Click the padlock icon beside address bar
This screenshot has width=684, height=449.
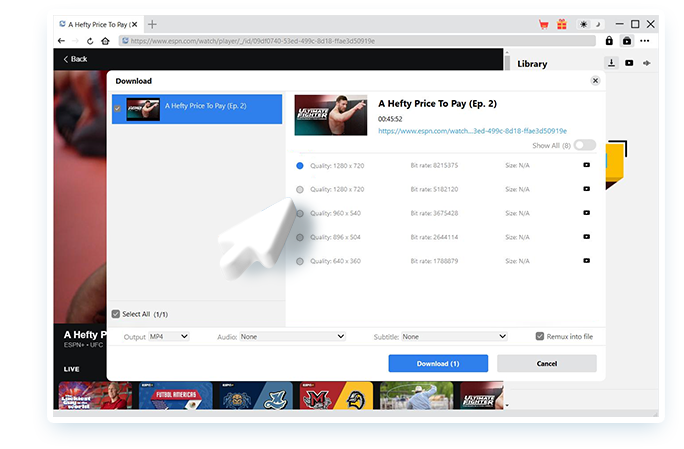(x=609, y=41)
